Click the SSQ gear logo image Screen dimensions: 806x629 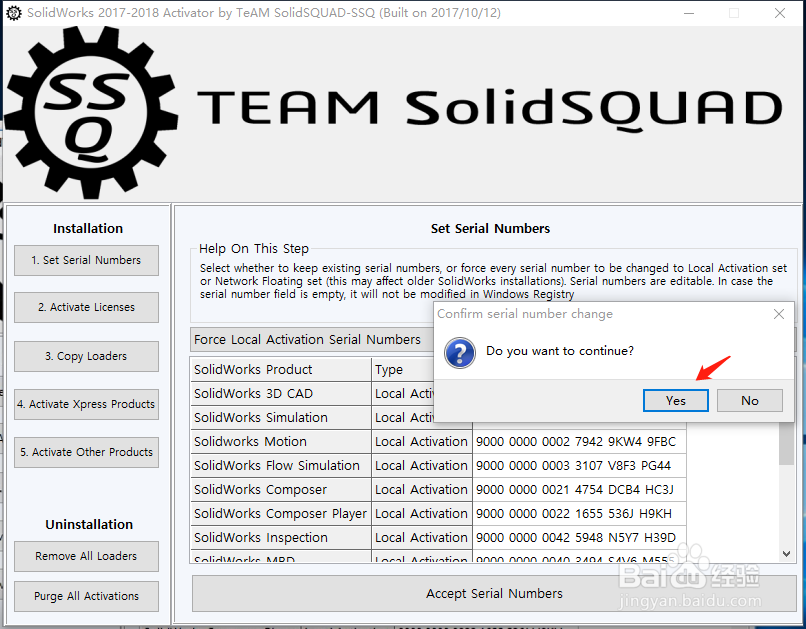[91, 113]
